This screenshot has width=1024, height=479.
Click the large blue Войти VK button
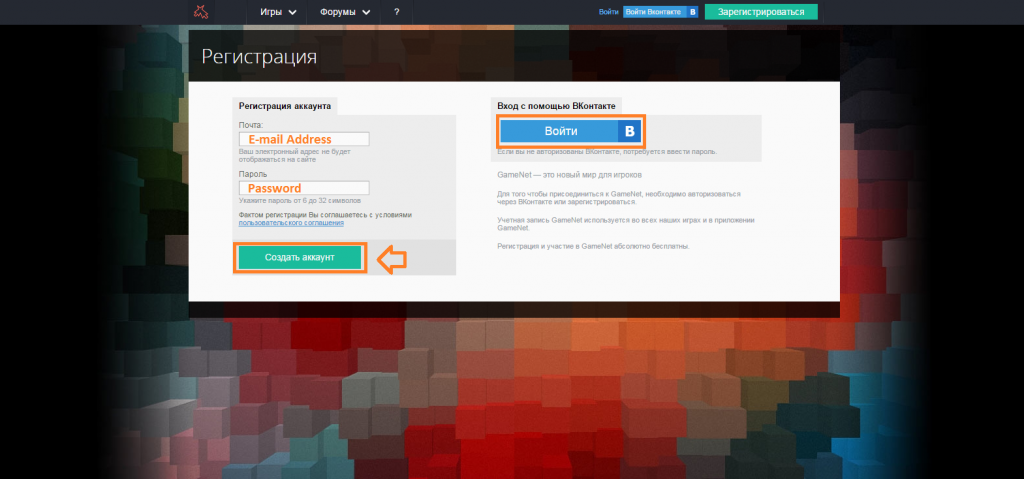coord(571,131)
